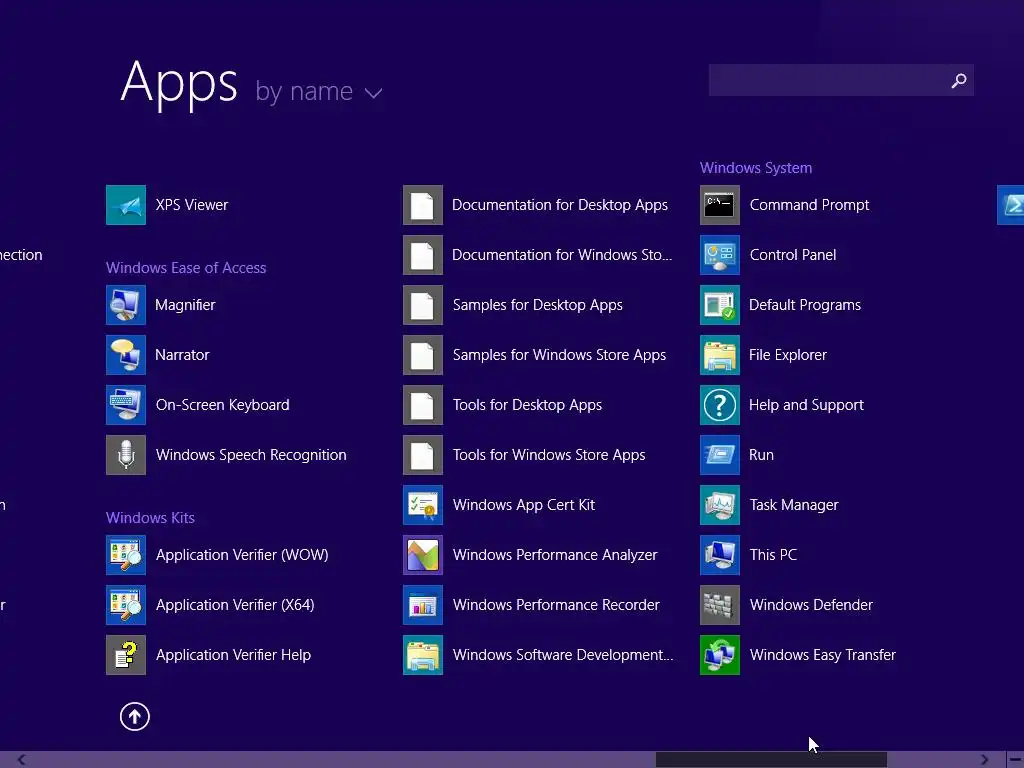Select the Windows Ease of Access header

[x=186, y=268]
